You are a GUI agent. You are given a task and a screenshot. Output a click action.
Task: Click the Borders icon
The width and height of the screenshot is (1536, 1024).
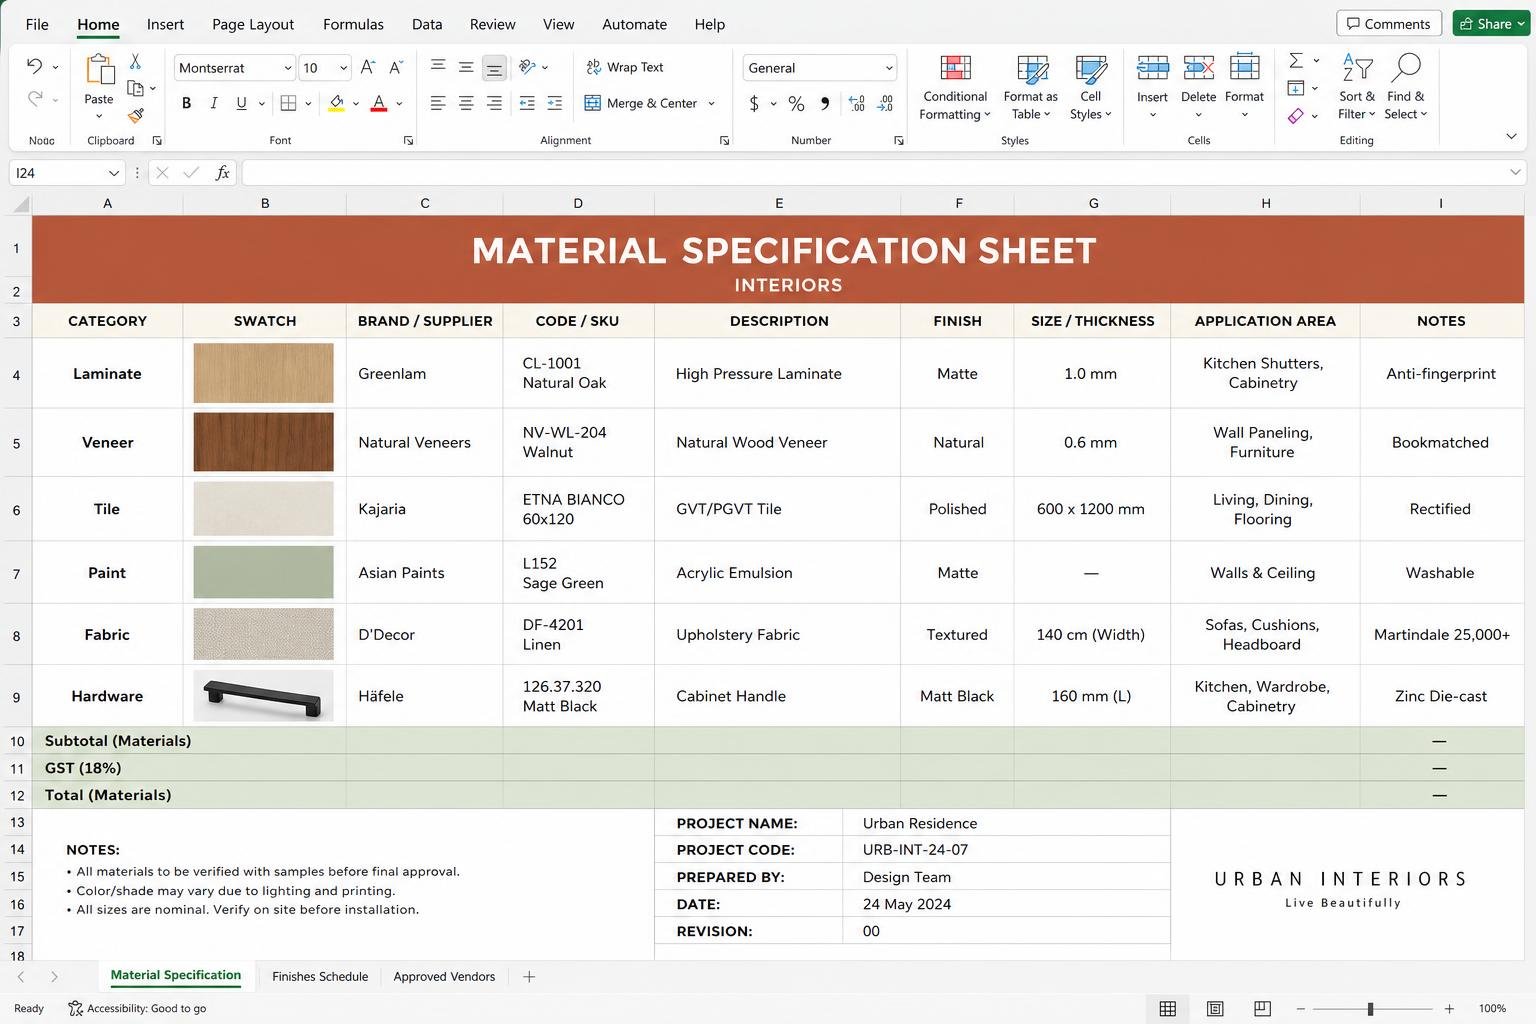288,103
